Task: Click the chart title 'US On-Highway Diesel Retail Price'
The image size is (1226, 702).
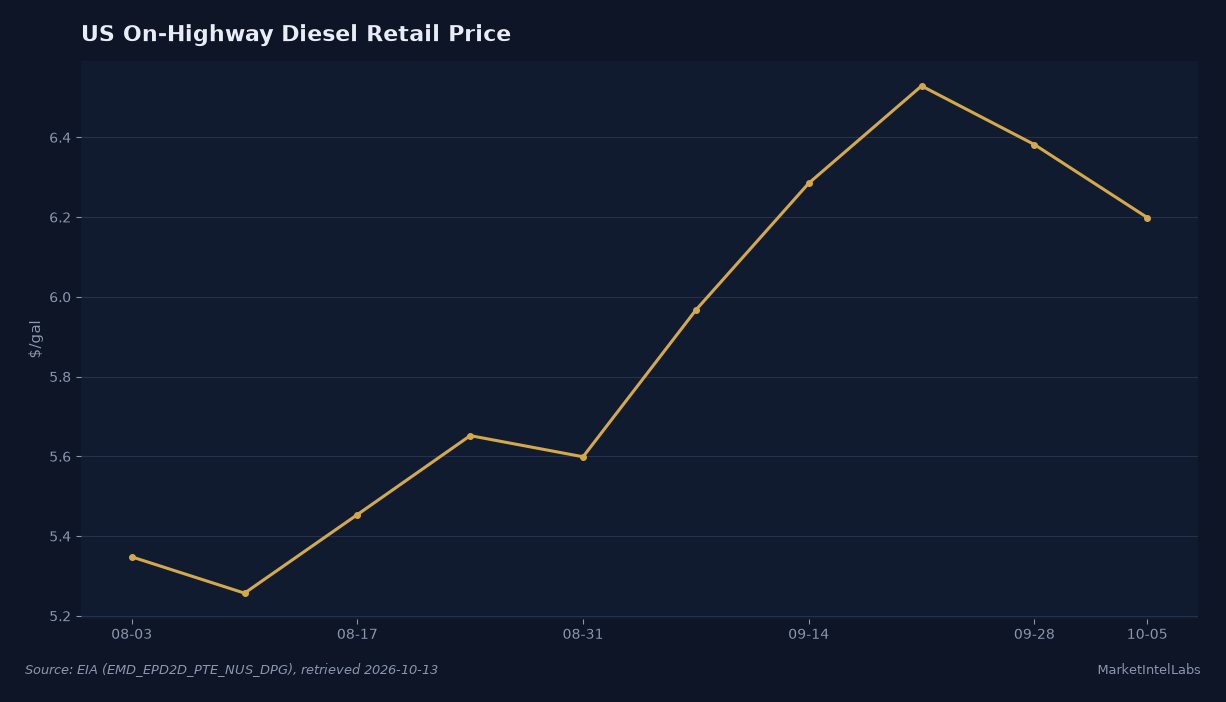Action: coord(296,35)
